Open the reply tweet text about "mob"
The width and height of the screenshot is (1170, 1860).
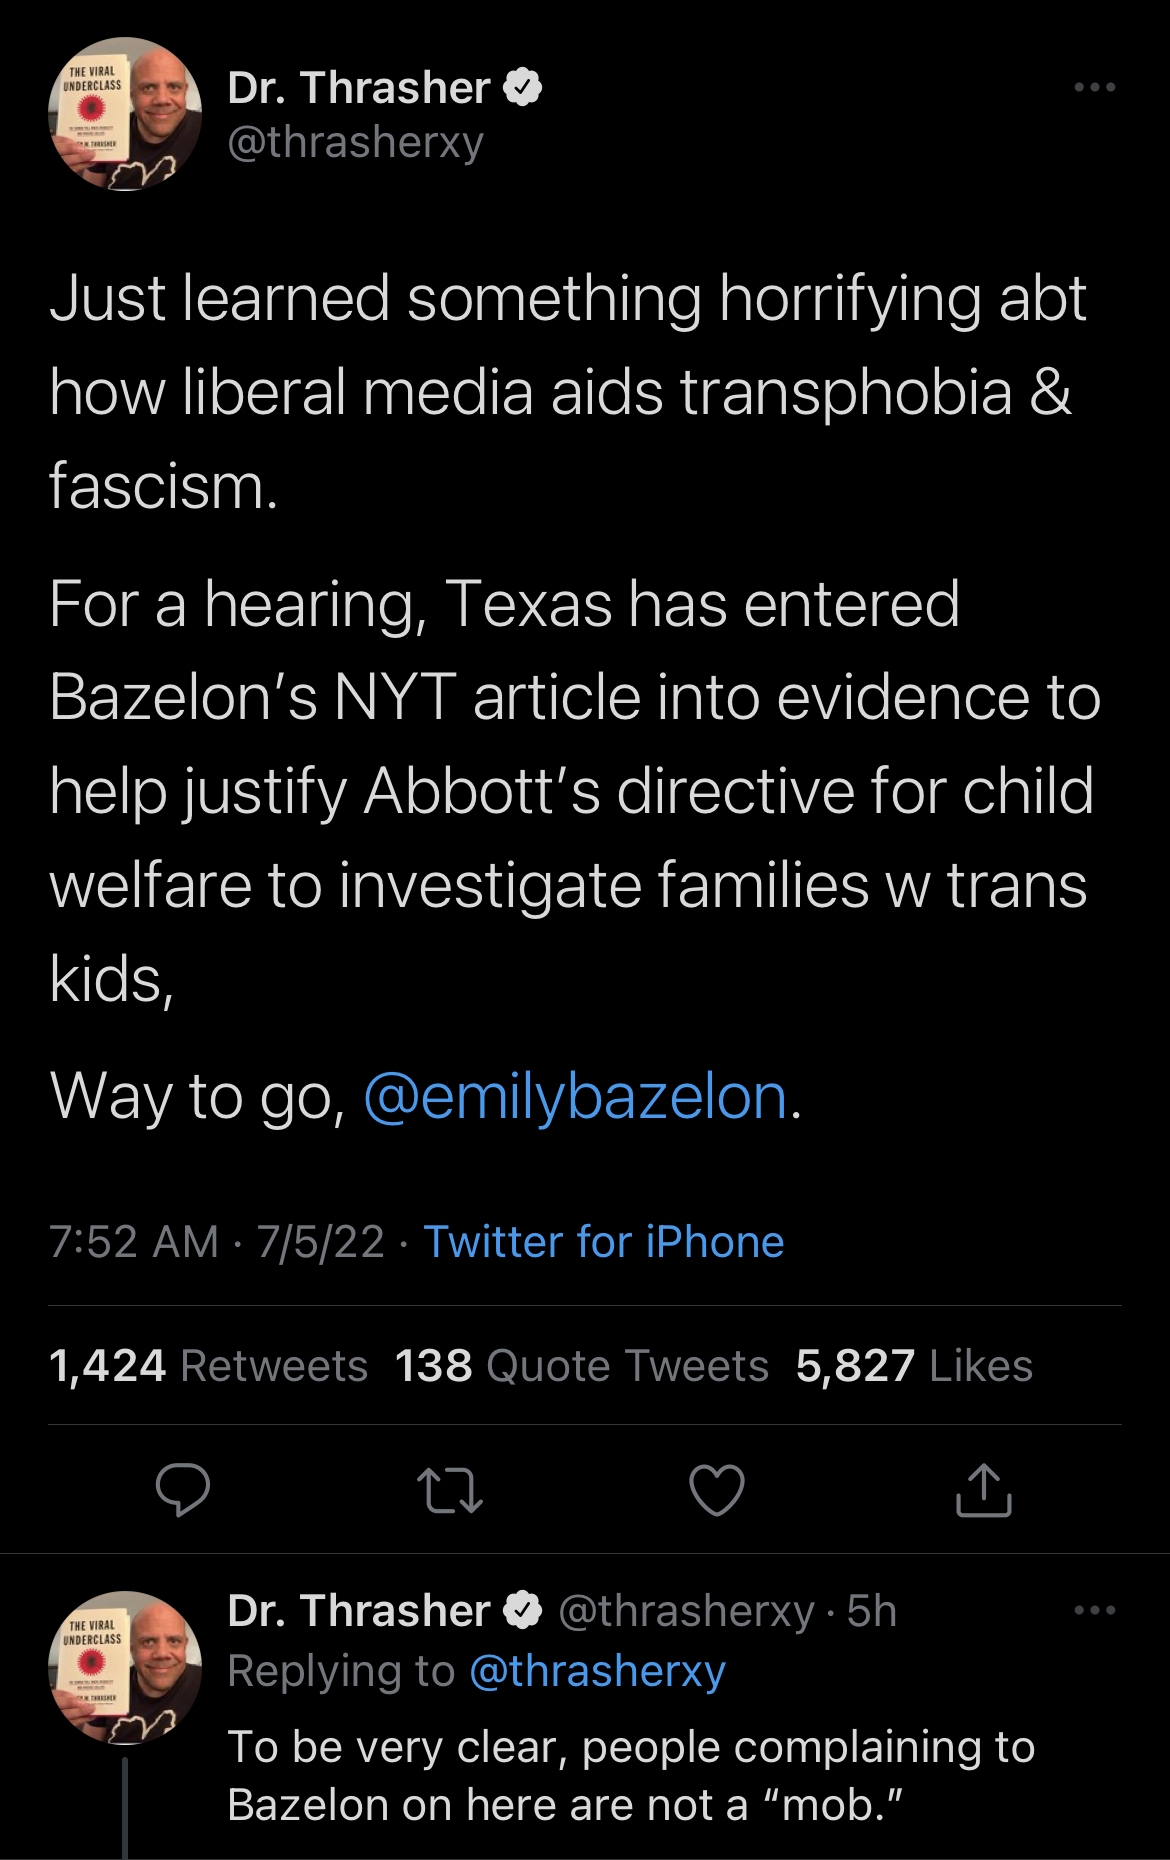630,1776
